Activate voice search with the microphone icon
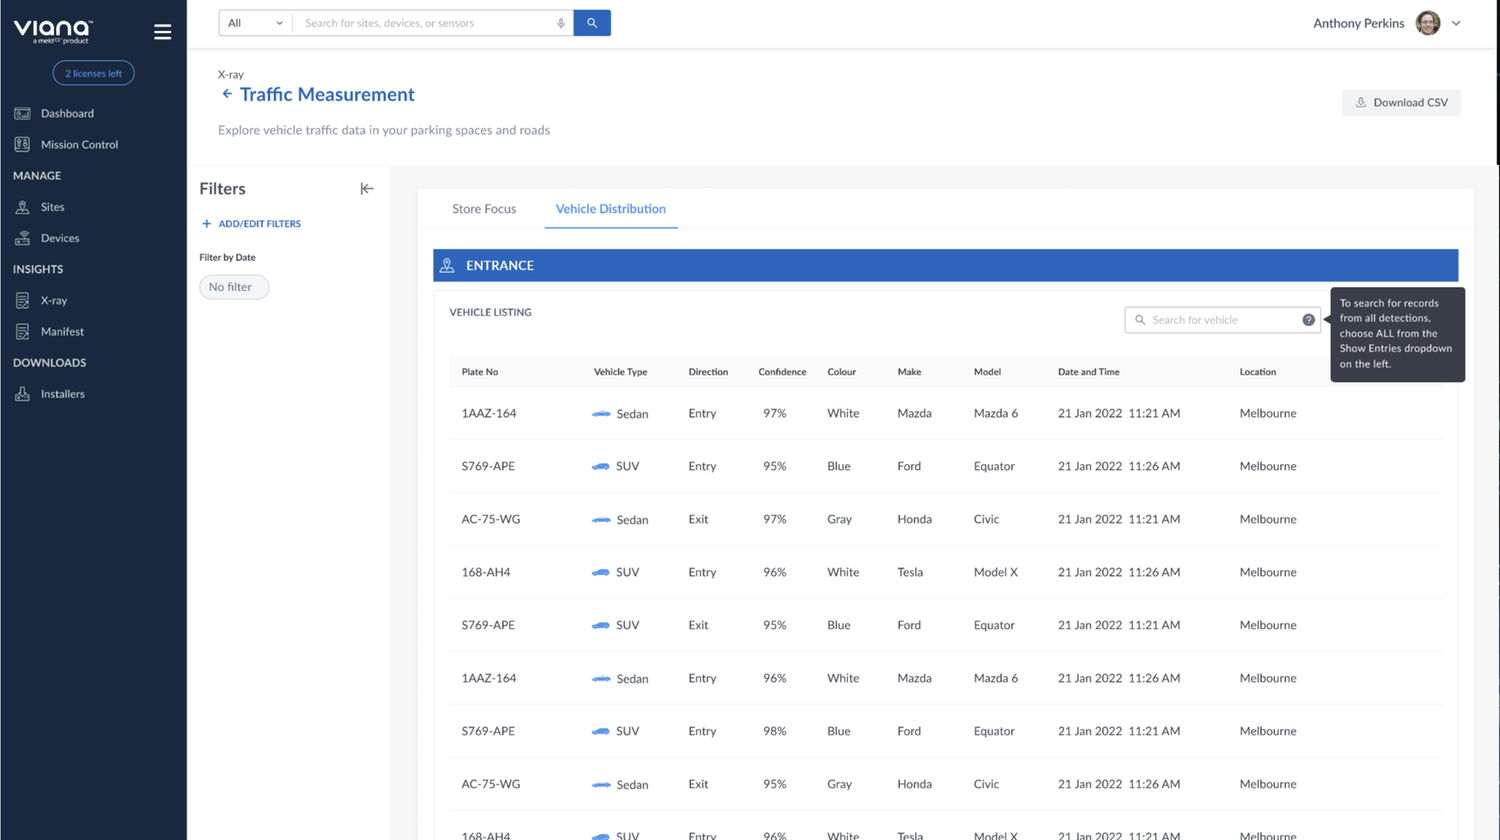Viewport: 1500px width, 840px height. [x=560, y=22]
